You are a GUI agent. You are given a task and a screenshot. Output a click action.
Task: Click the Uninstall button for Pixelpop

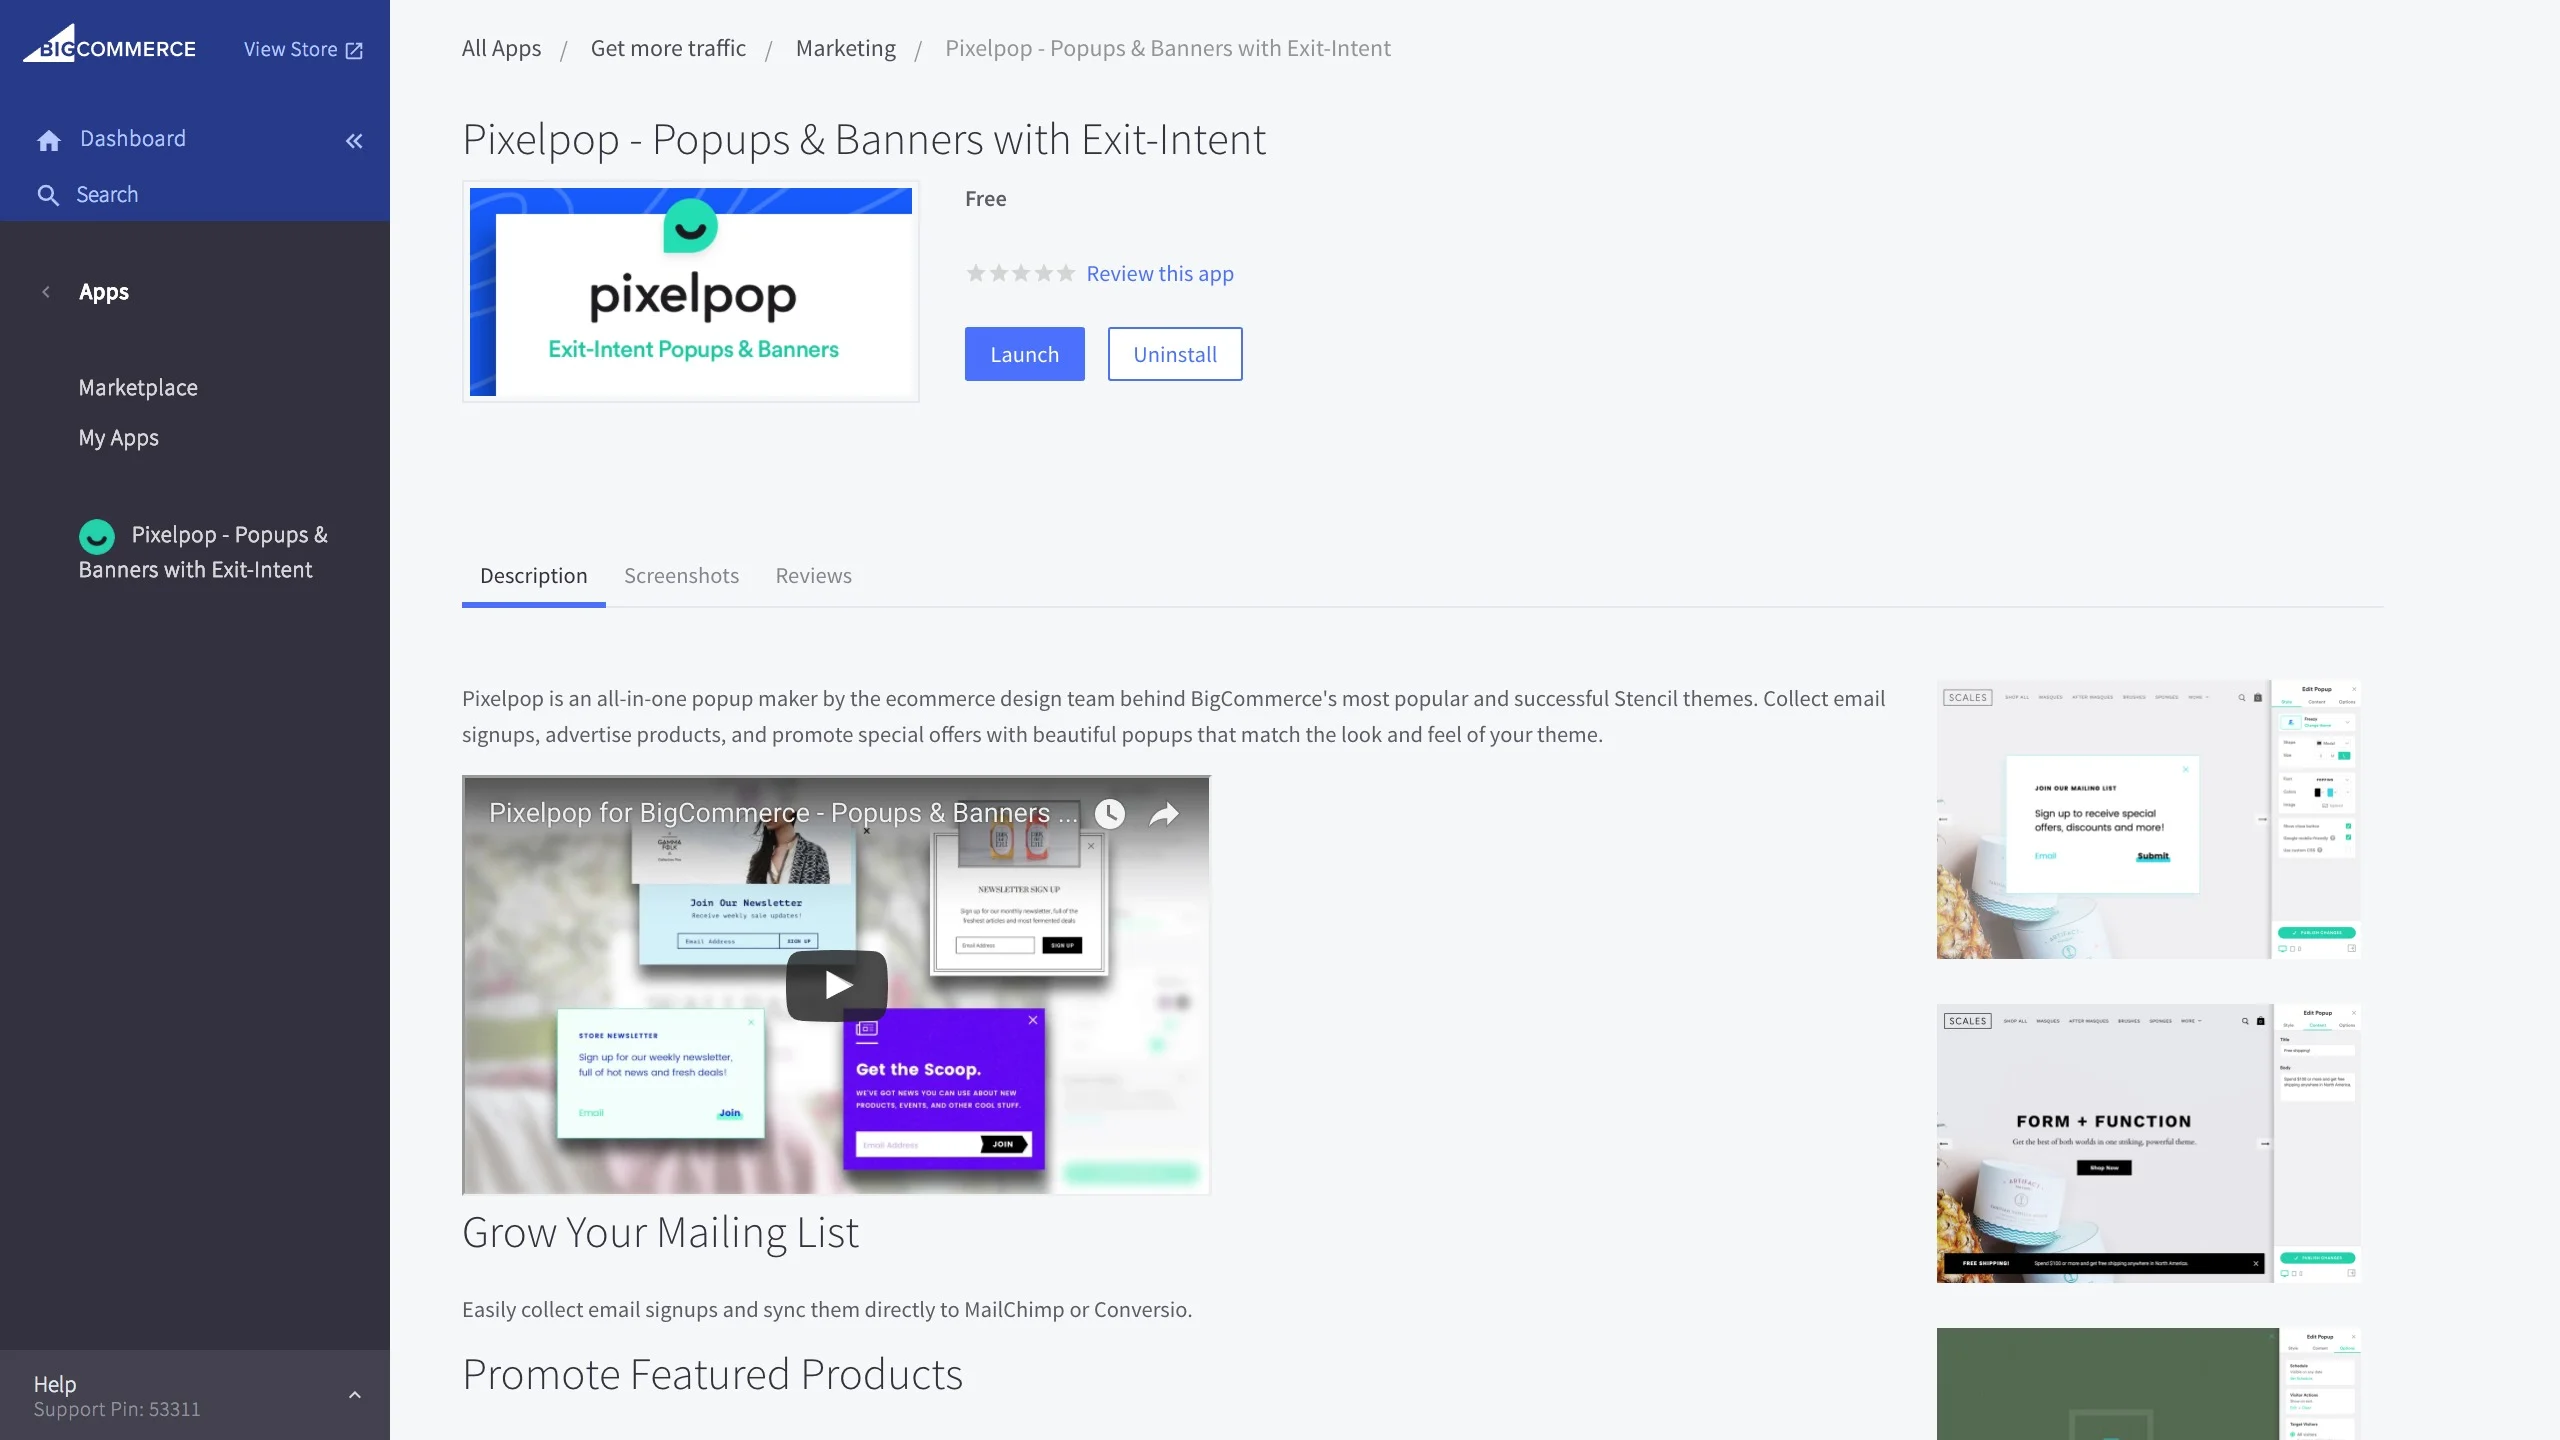(x=1175, y=353)
